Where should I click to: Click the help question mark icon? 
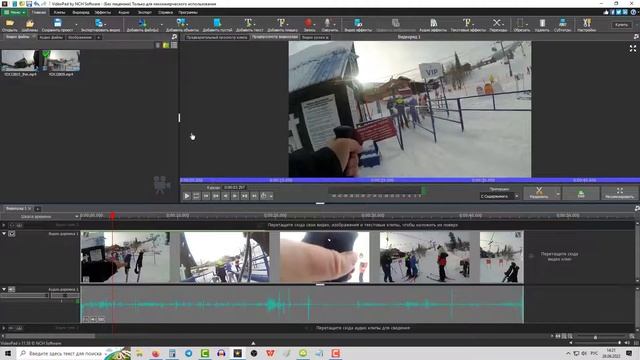click(633, 12)
